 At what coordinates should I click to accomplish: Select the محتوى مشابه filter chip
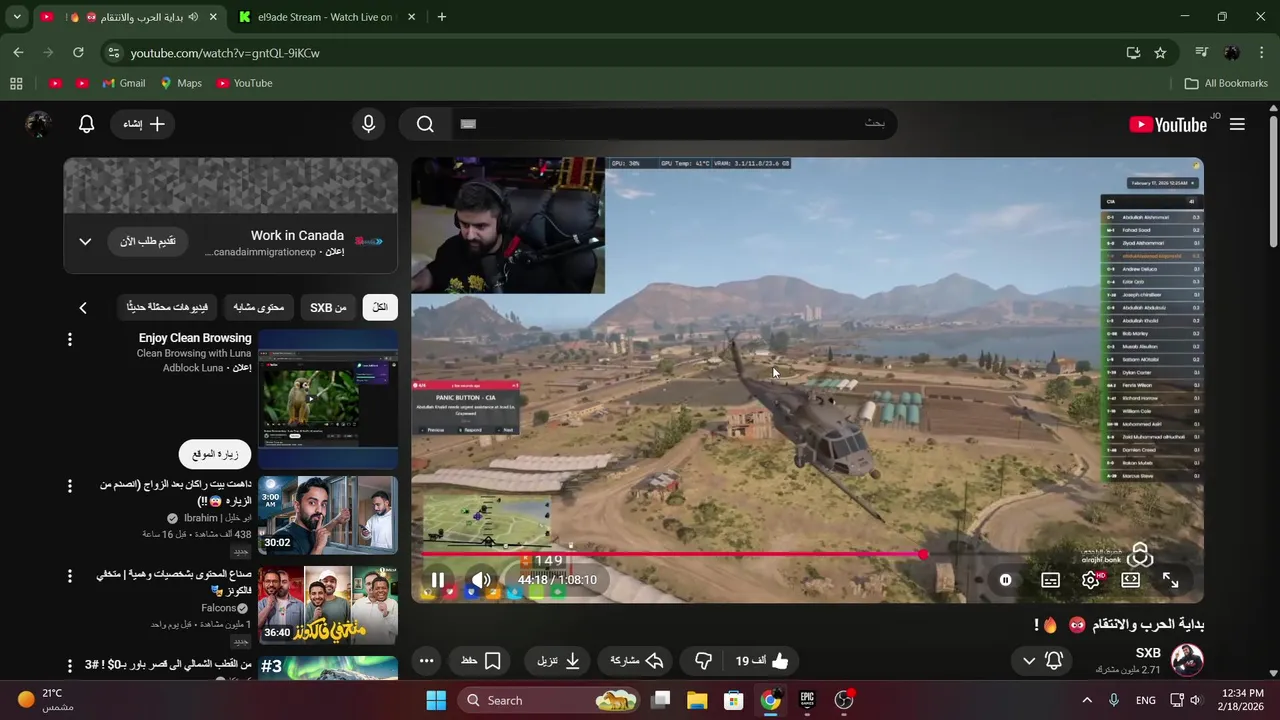258,307
